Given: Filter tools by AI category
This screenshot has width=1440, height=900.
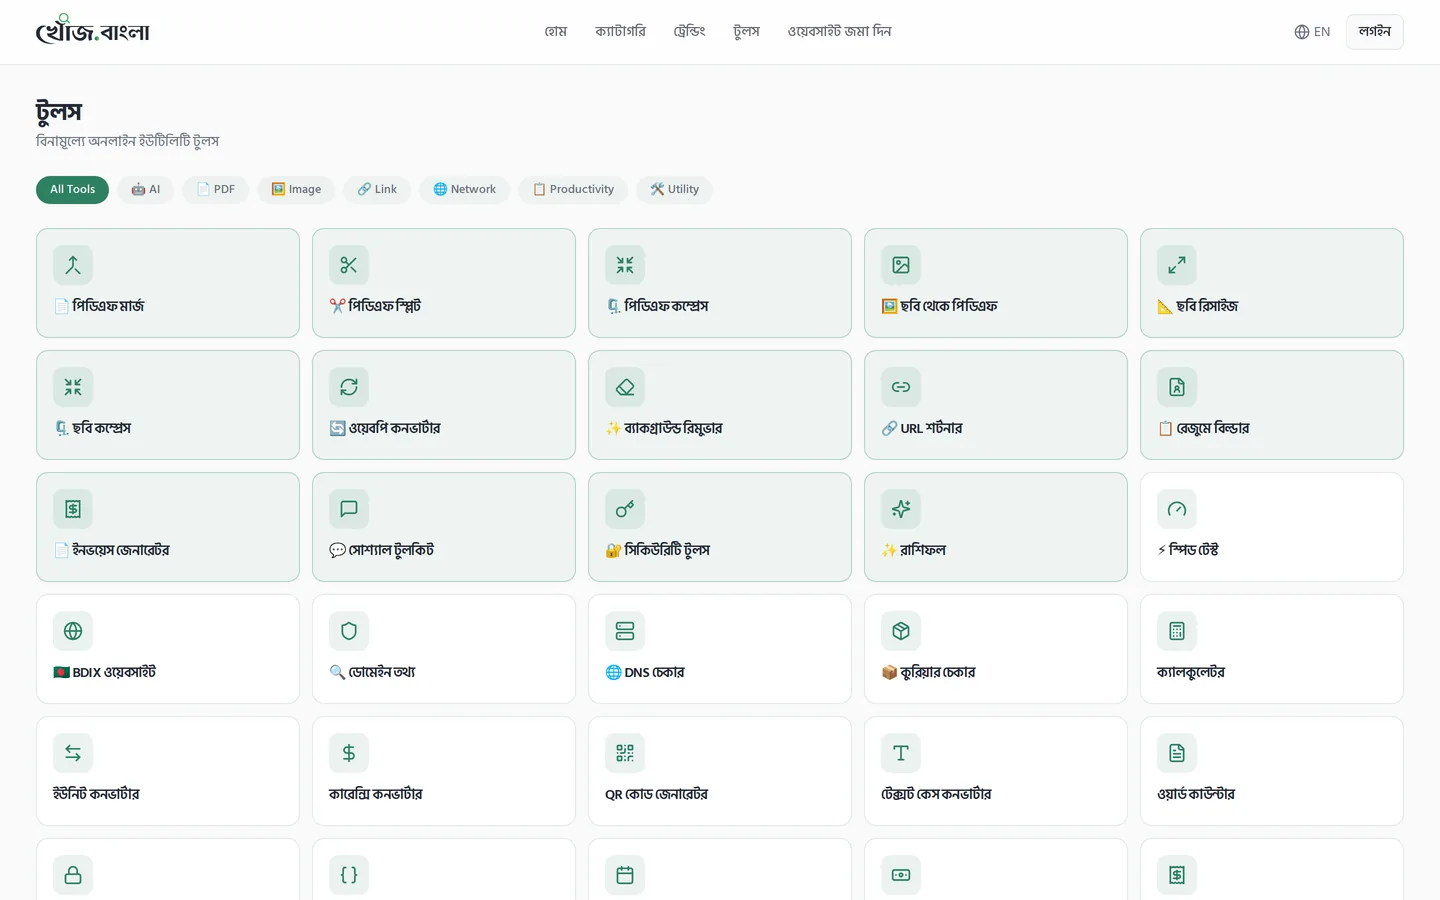Looking at the screenshot, I should pos(146,189).
